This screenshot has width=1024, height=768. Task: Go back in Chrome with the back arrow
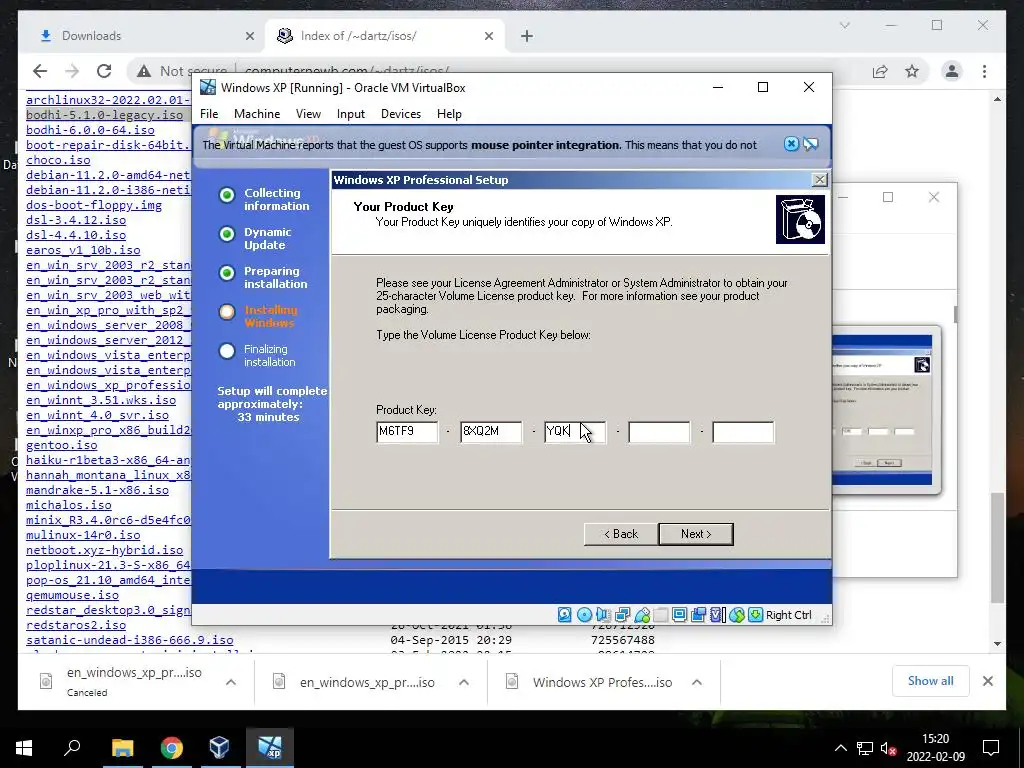[x=40, y=71]
